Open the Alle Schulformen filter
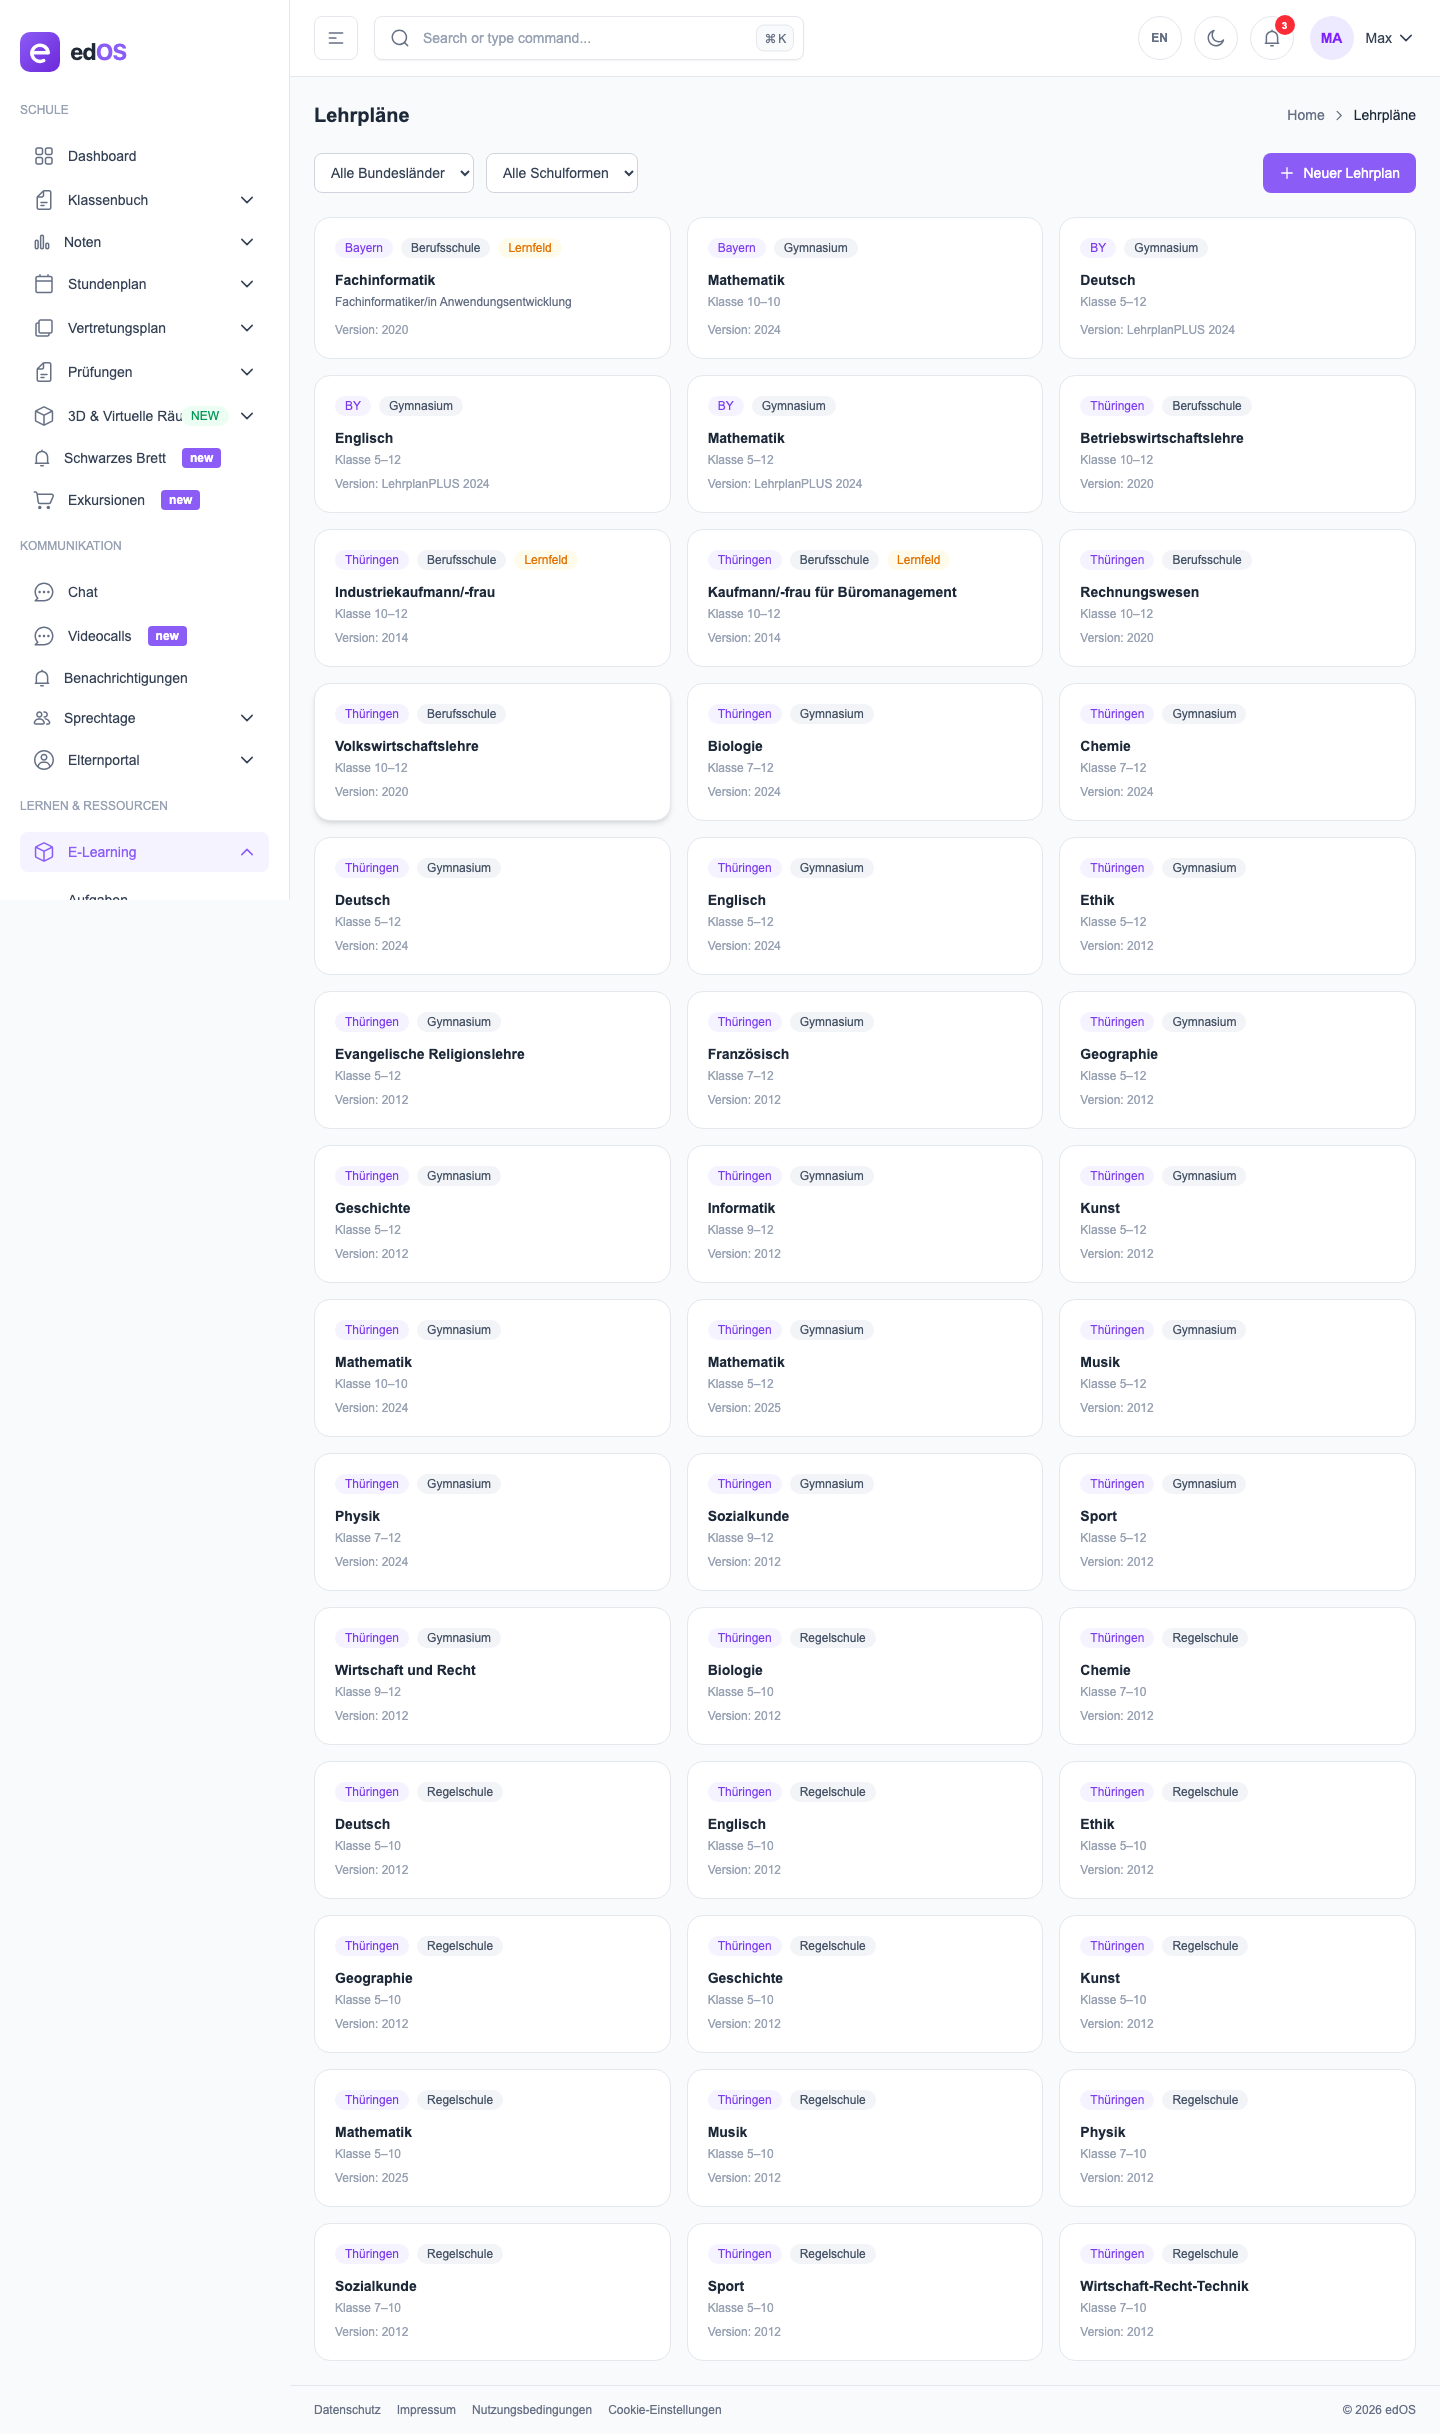Viewport: 1440px width, 2434px height. click(562, 173)
